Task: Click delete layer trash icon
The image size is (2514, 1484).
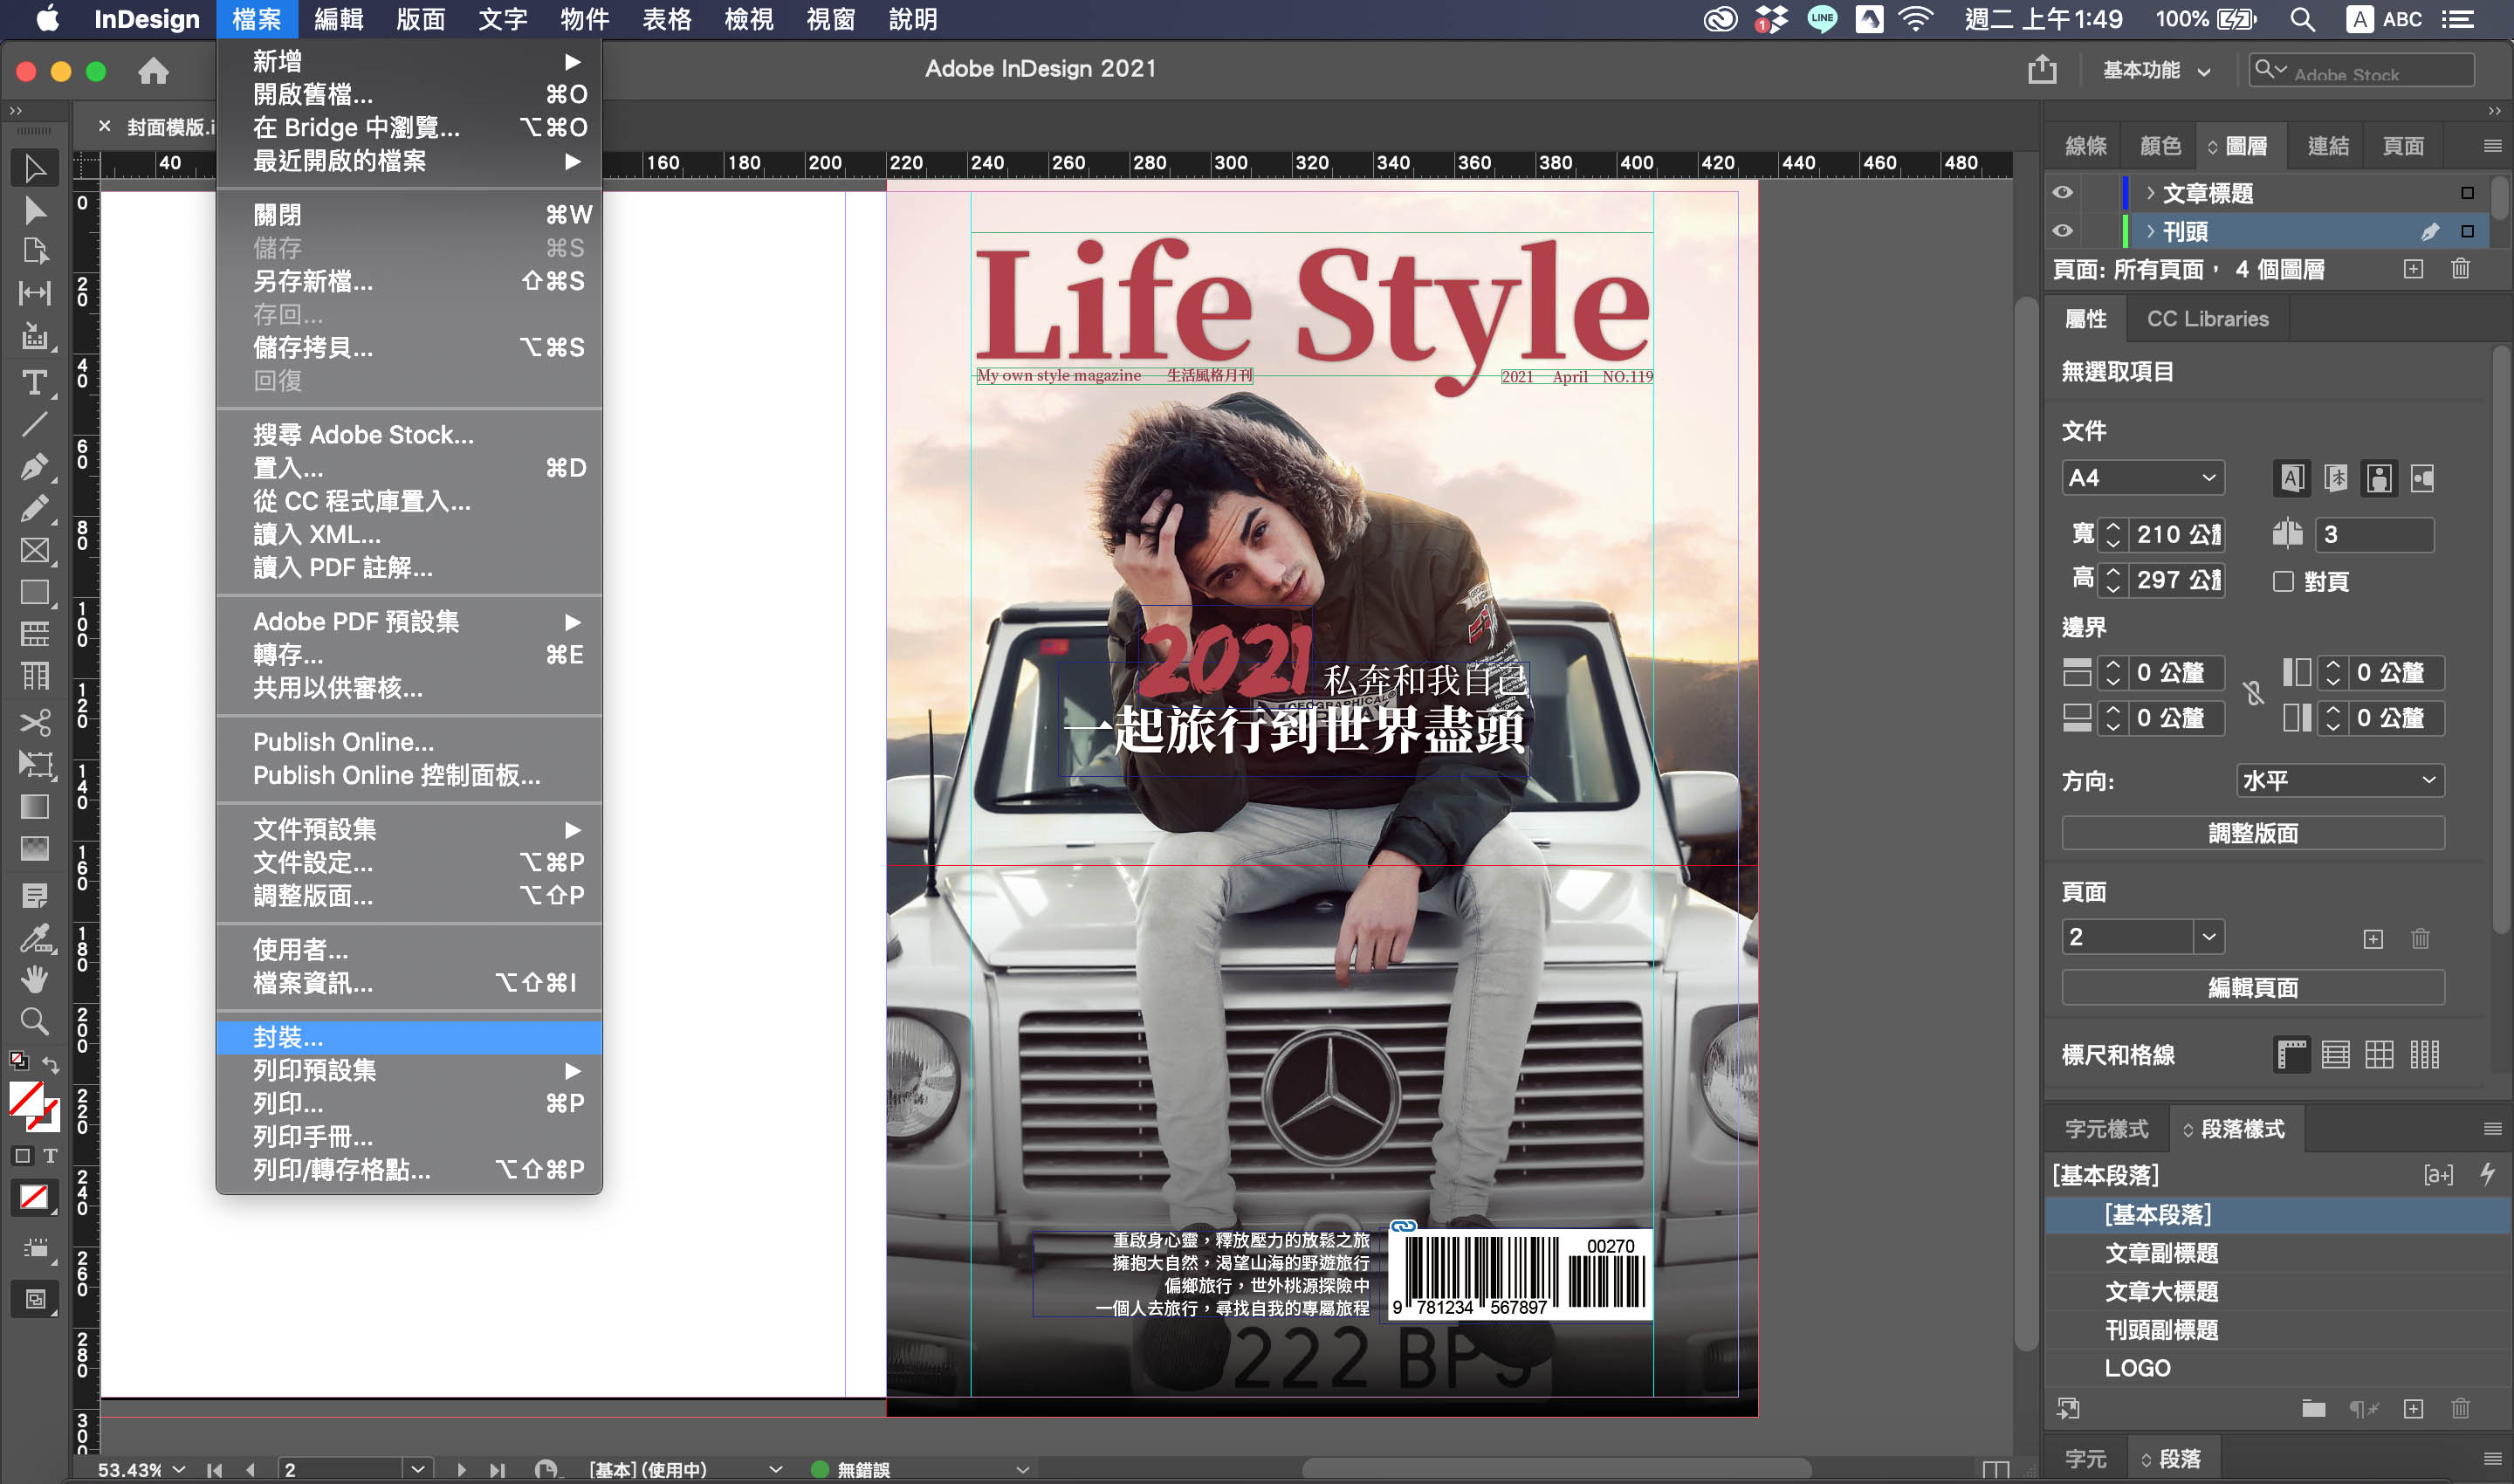Action: 2460,269
